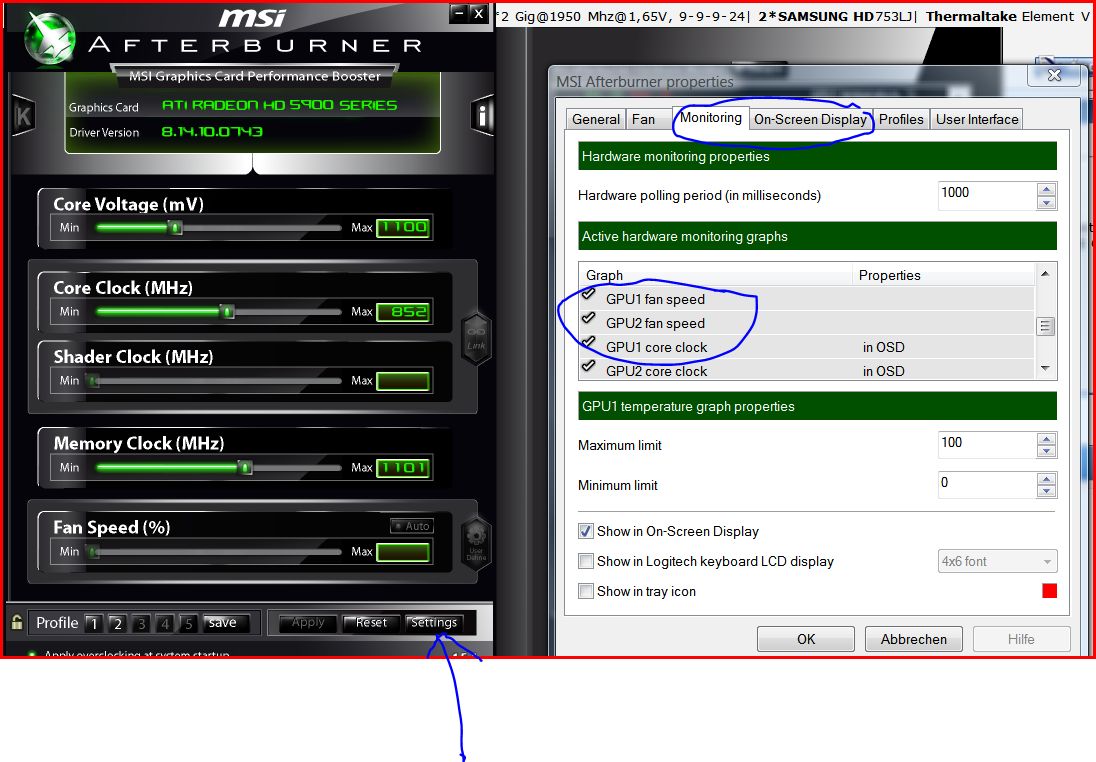The height and width of the screenshot is (762, 1096).
Task: Click the Graph column header
Action: (716, 275)
